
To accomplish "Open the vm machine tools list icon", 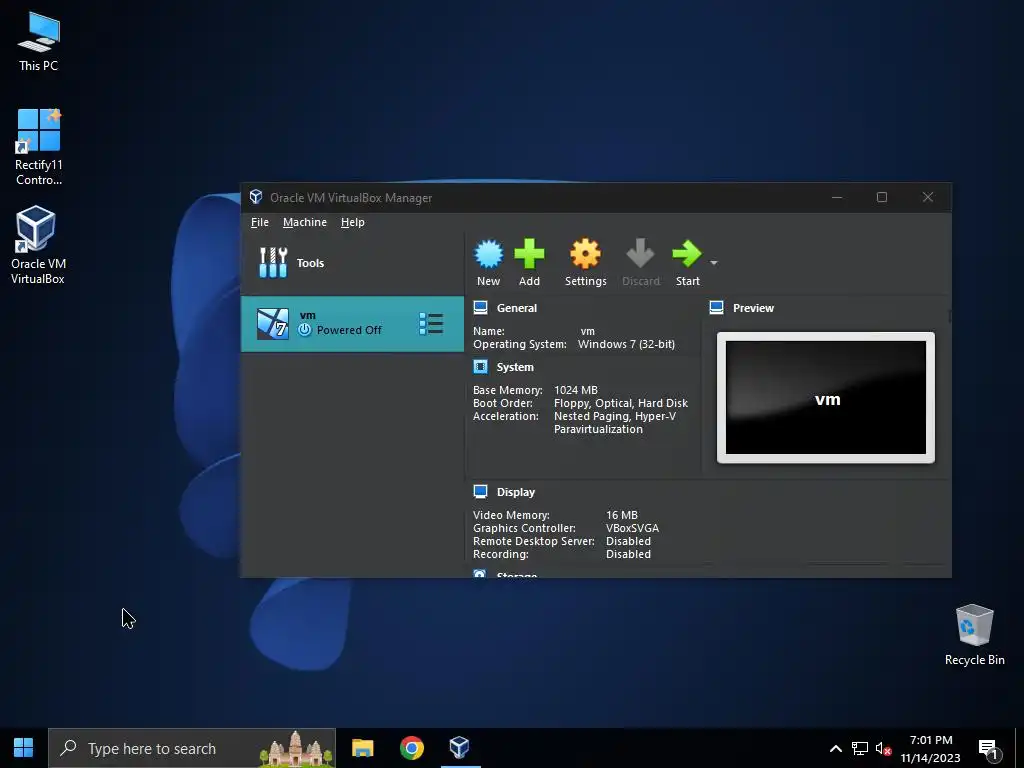I will (431, 323).
